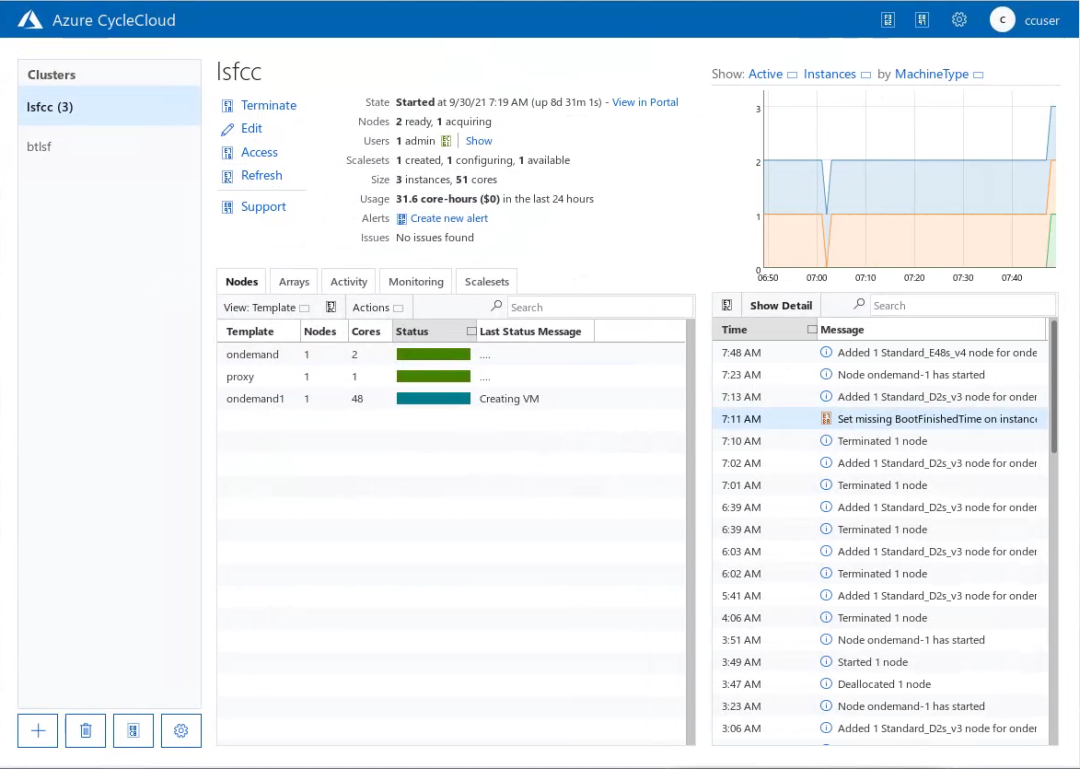Open the gear button below the clusters list
The height and width of the screenshot is (769, 1080).
(181, 730)
